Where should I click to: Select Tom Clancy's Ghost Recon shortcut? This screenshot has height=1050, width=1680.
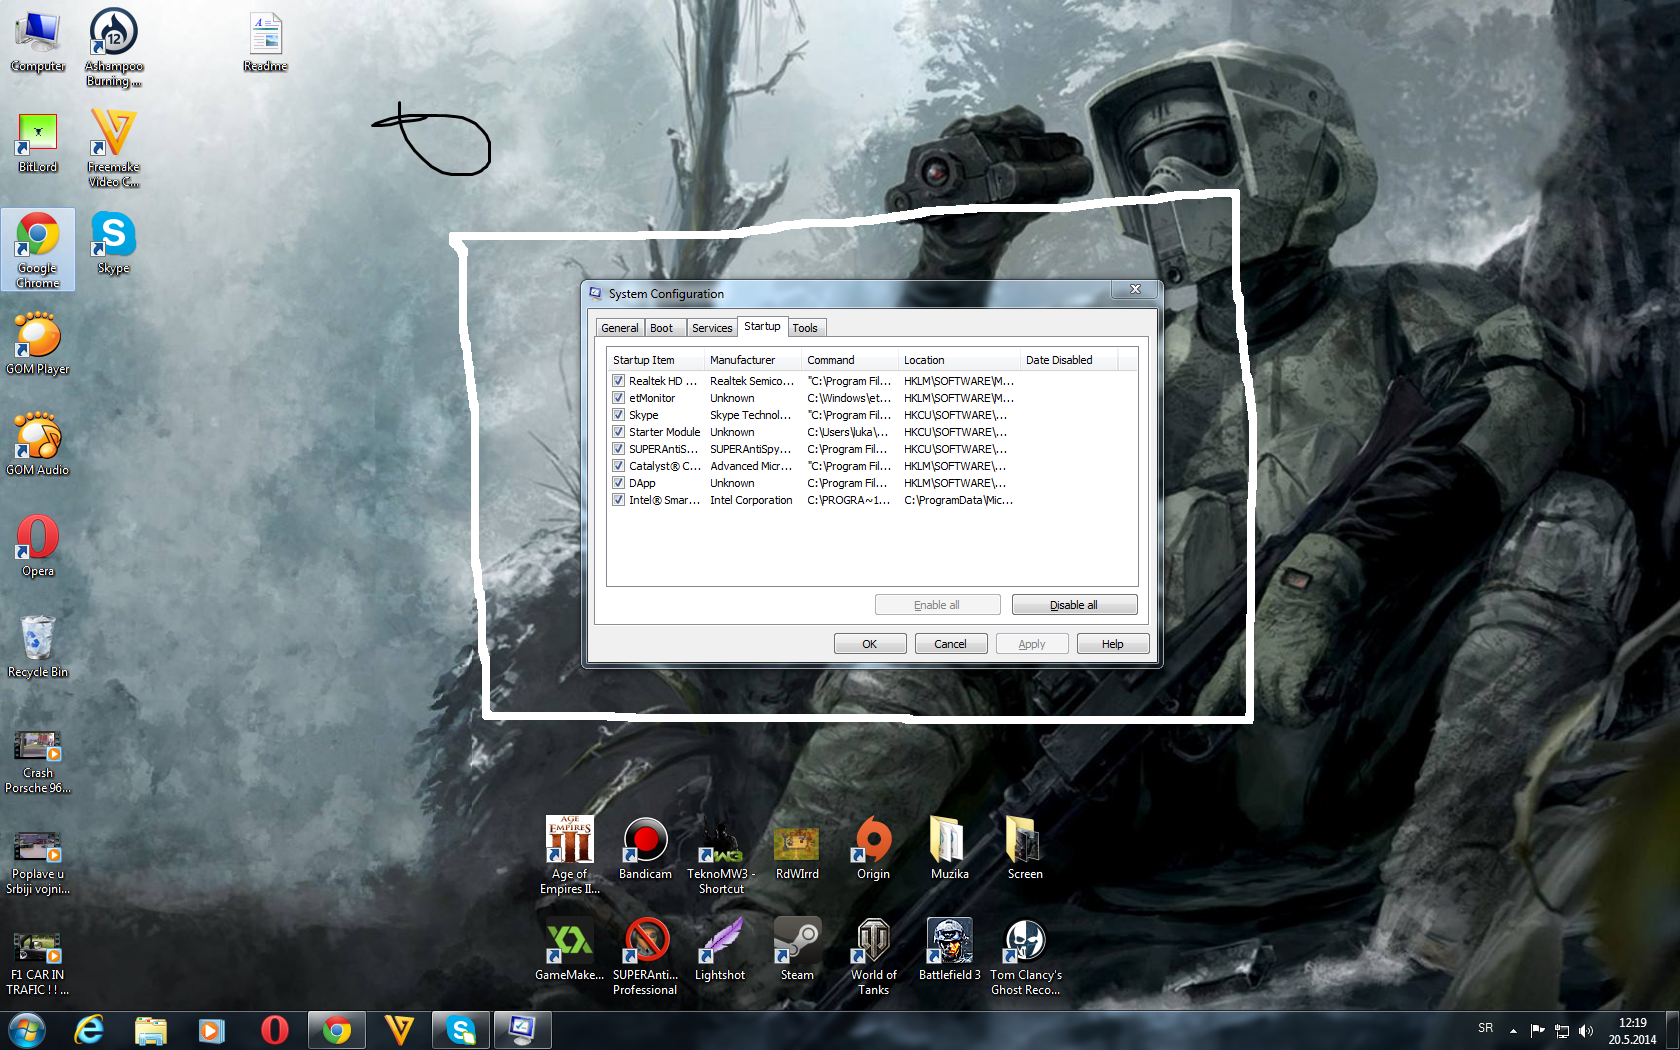click(x=1026, y=957)
